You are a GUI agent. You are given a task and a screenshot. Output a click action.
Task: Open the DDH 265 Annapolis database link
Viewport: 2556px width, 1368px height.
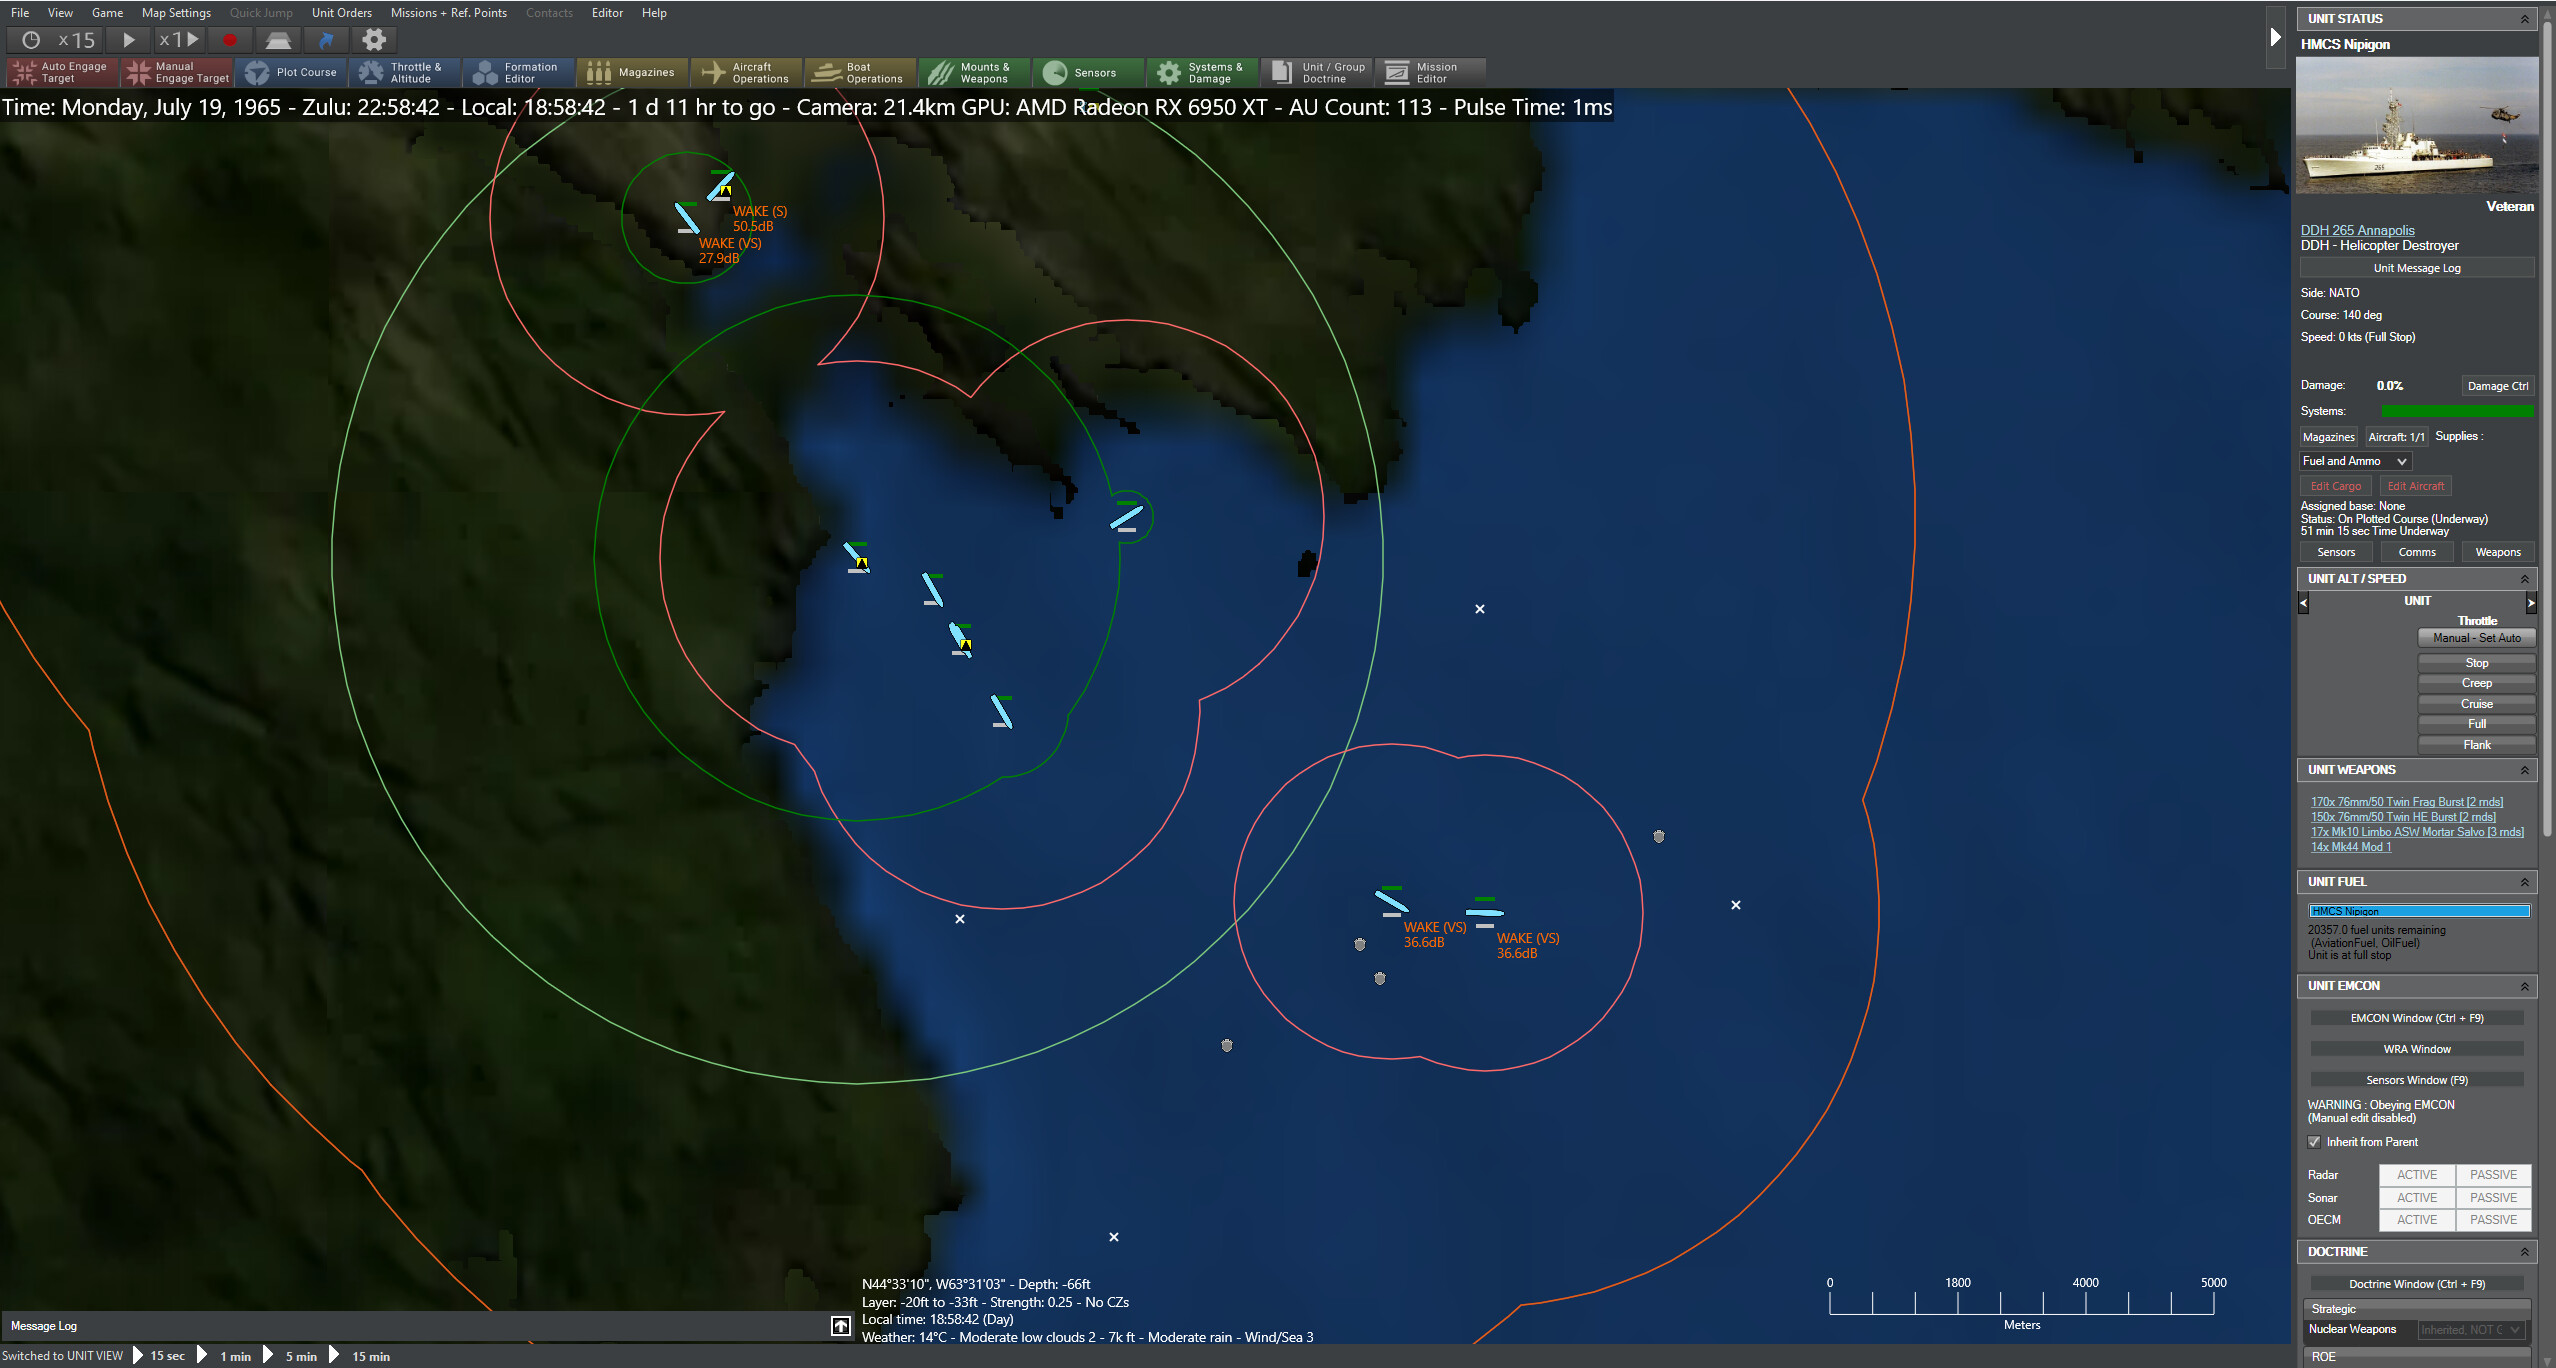tap(2357, 230)
